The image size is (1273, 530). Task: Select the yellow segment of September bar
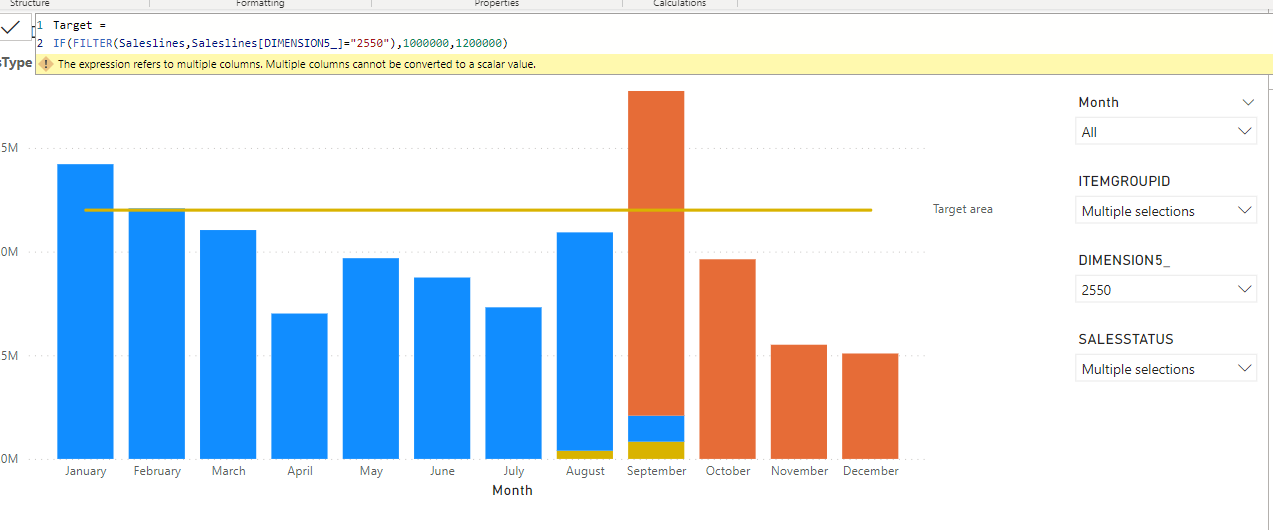656,450
